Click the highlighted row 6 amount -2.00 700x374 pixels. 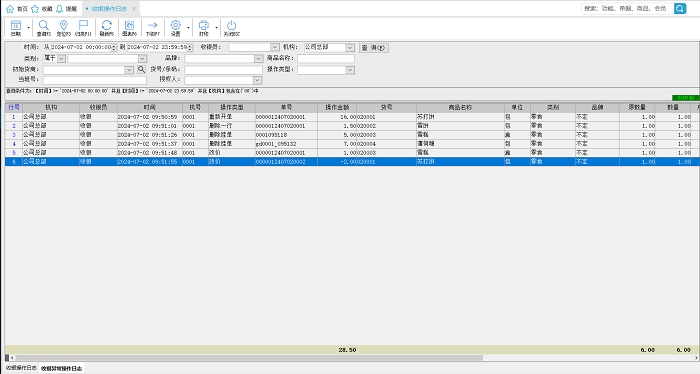point(348,162)
